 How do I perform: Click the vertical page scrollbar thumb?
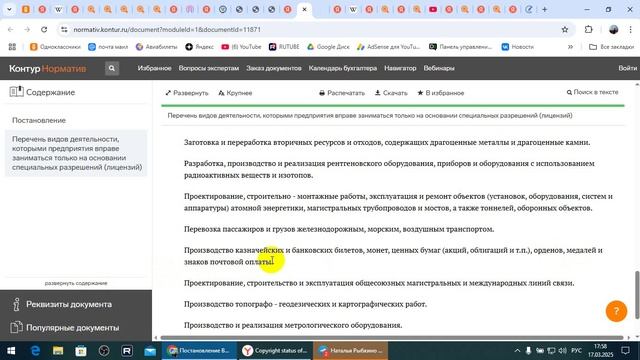(637, 294)
